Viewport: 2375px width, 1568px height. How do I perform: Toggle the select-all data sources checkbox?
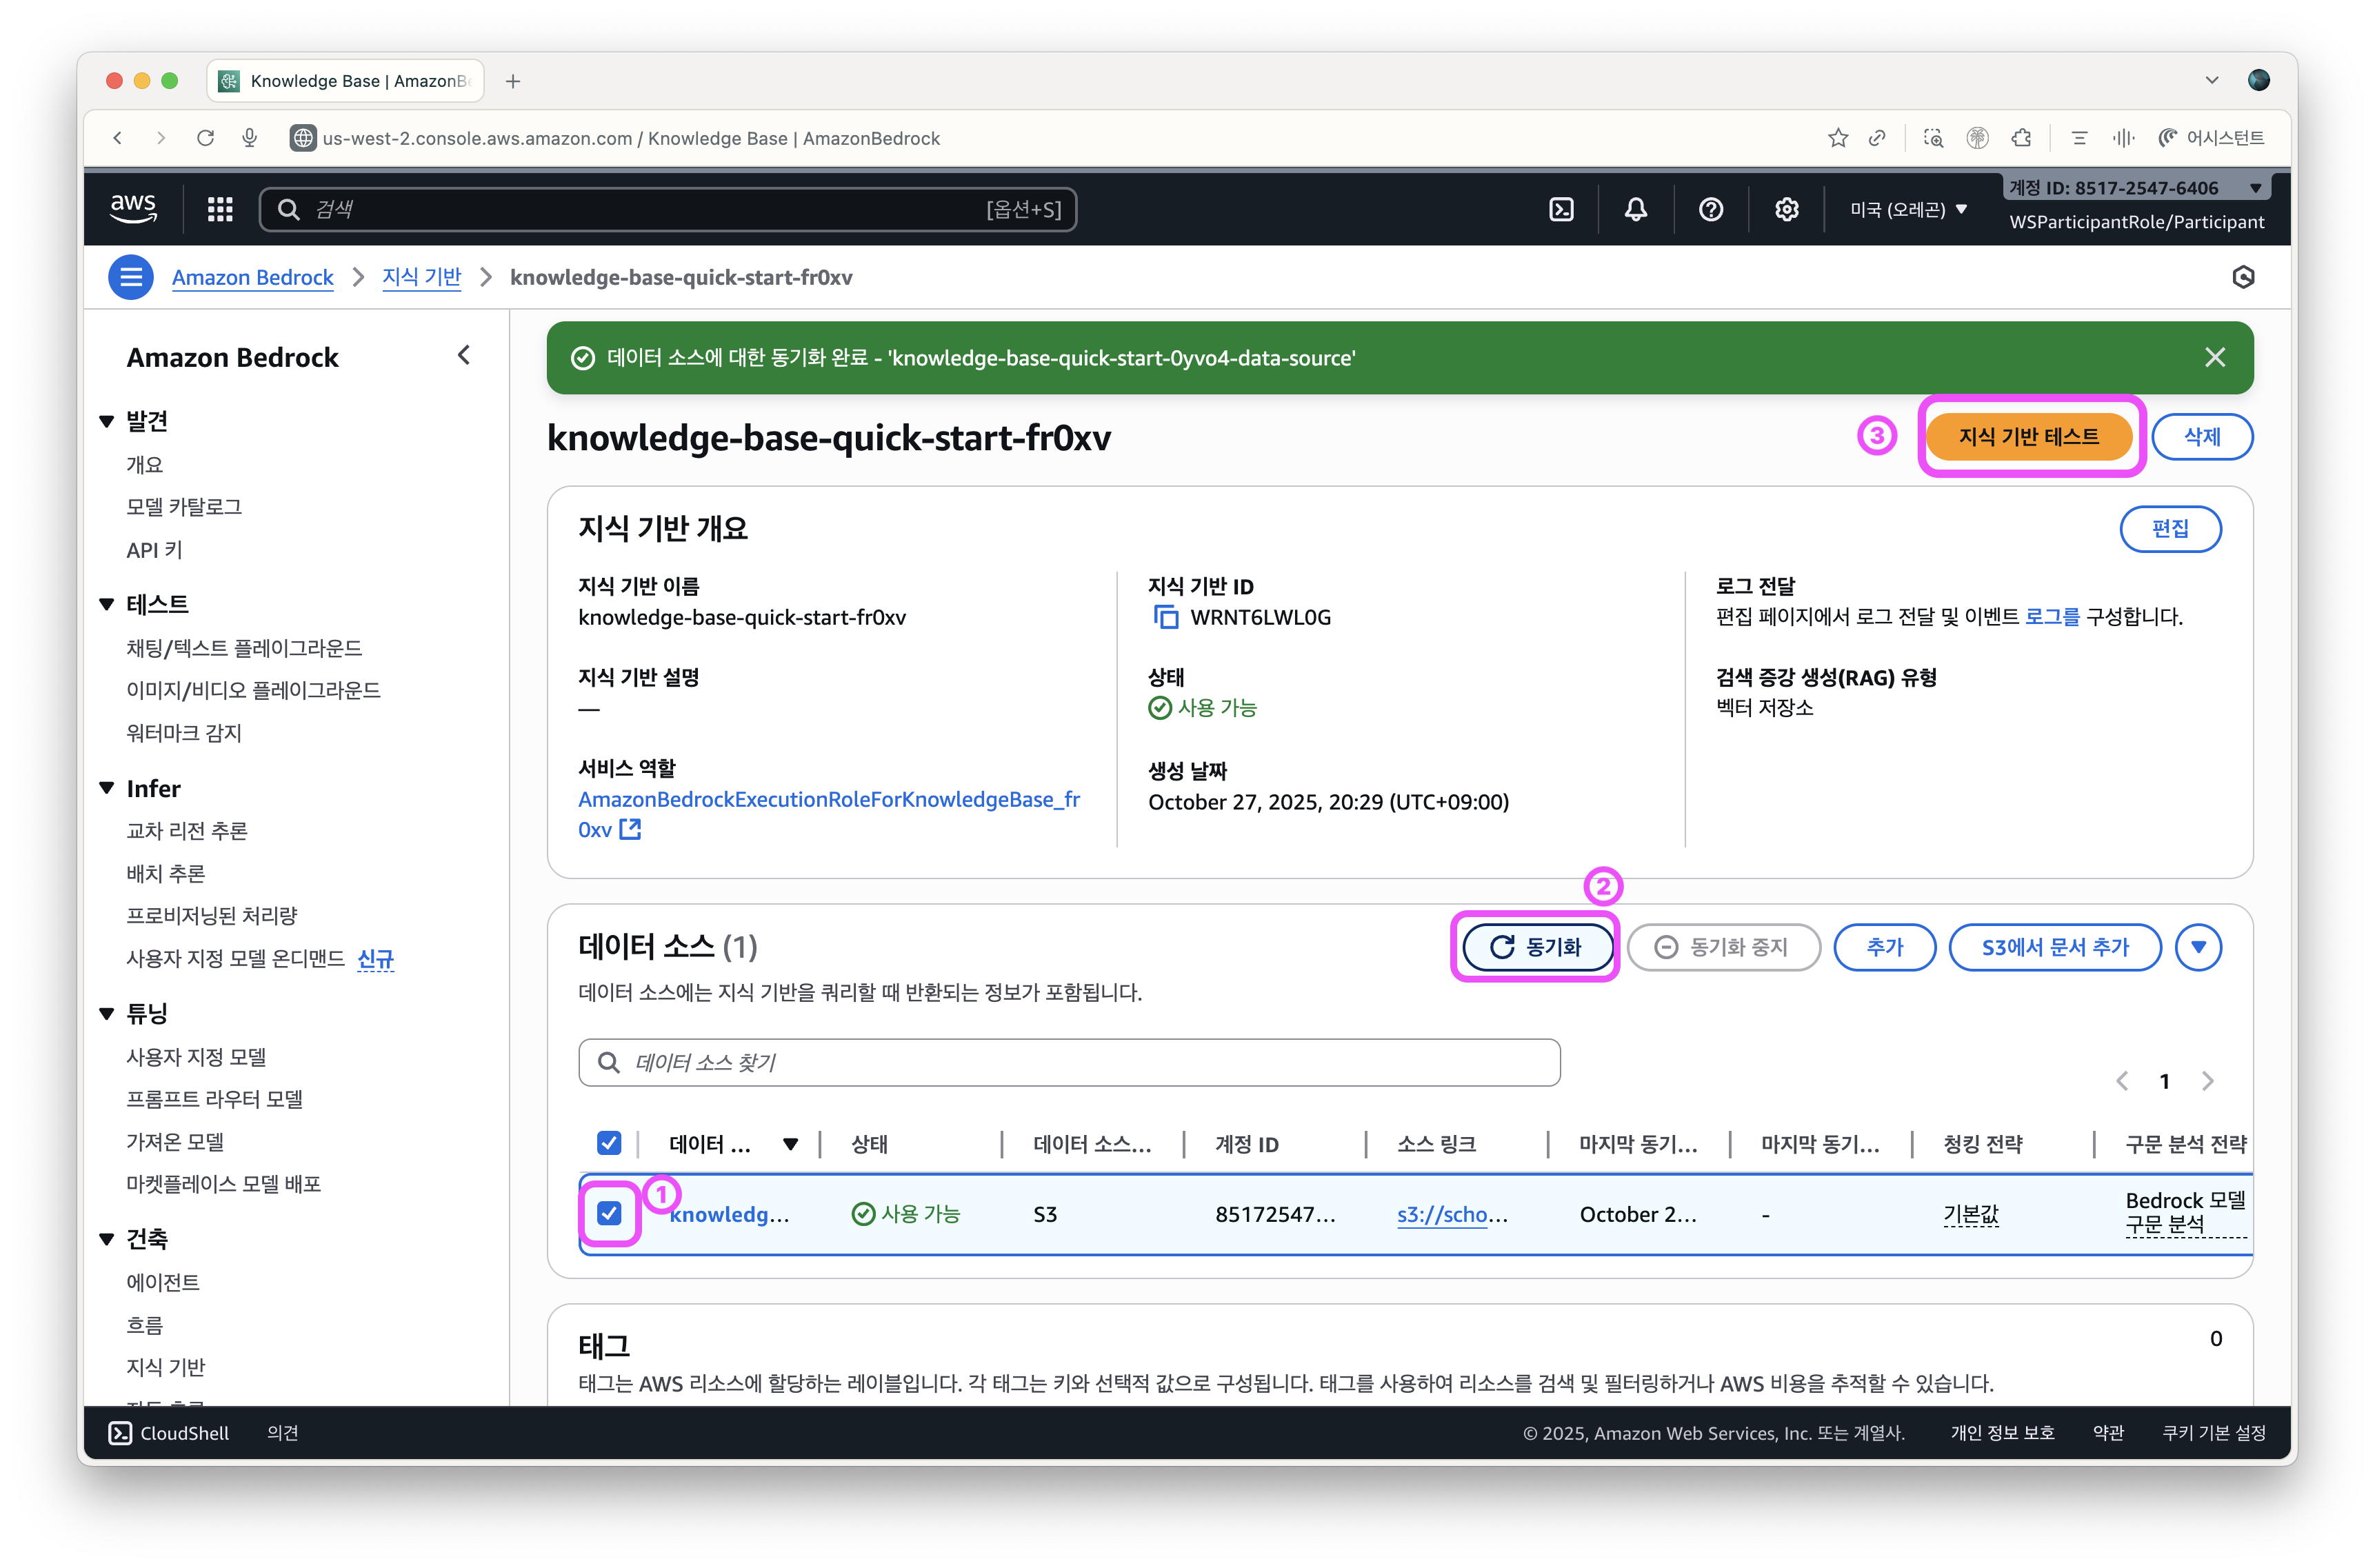coord(609,1143)
